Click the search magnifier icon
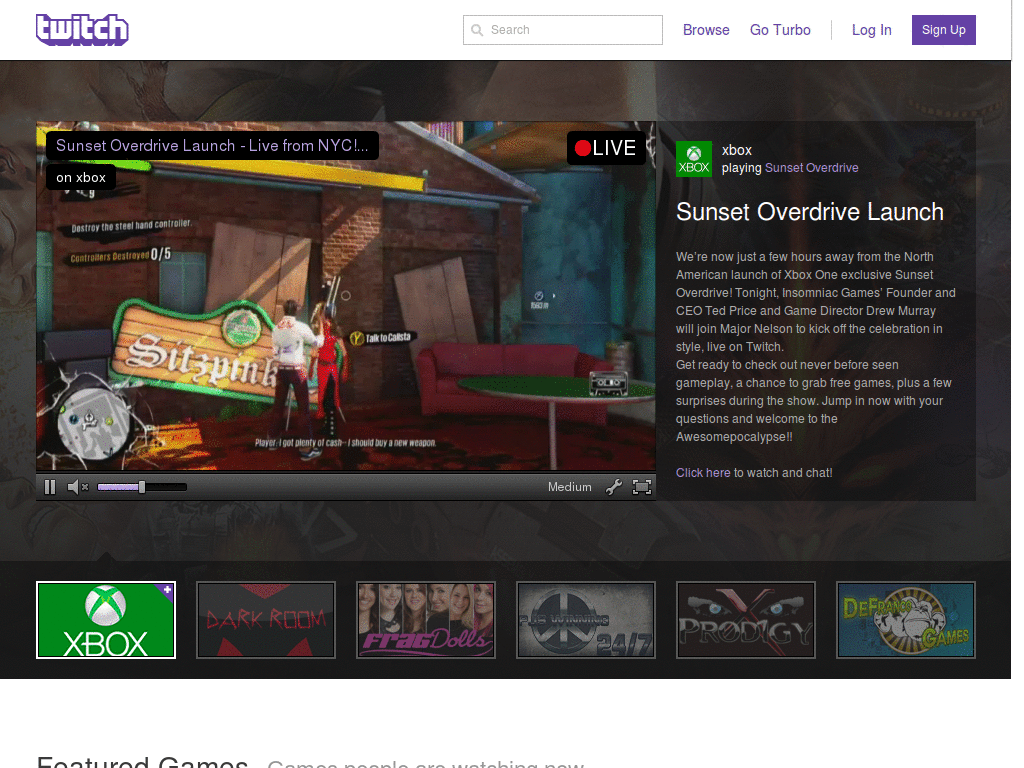1024x768 pixels. (x=477, y=30)
